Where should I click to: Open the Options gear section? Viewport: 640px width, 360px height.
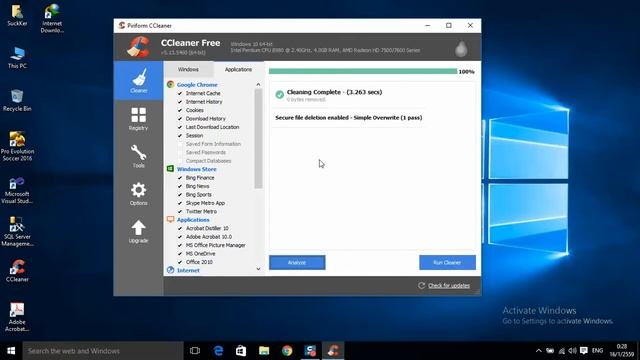(x=138, y=194)
